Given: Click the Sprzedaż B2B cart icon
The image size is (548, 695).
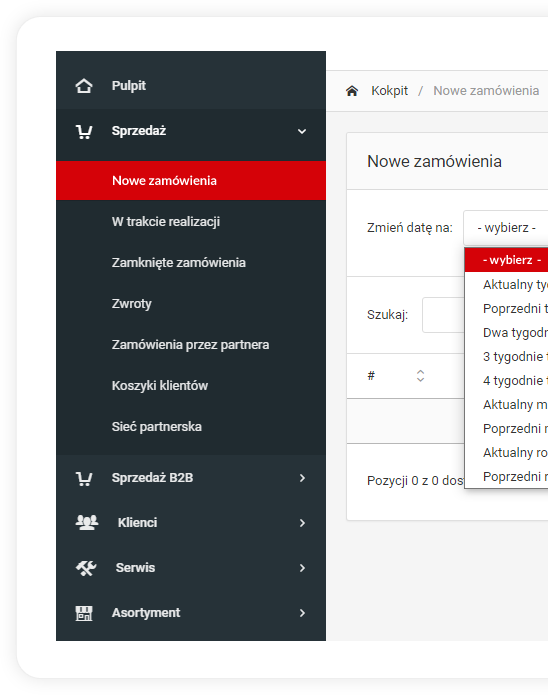Looking at the screenshot, I should (84, 478).
